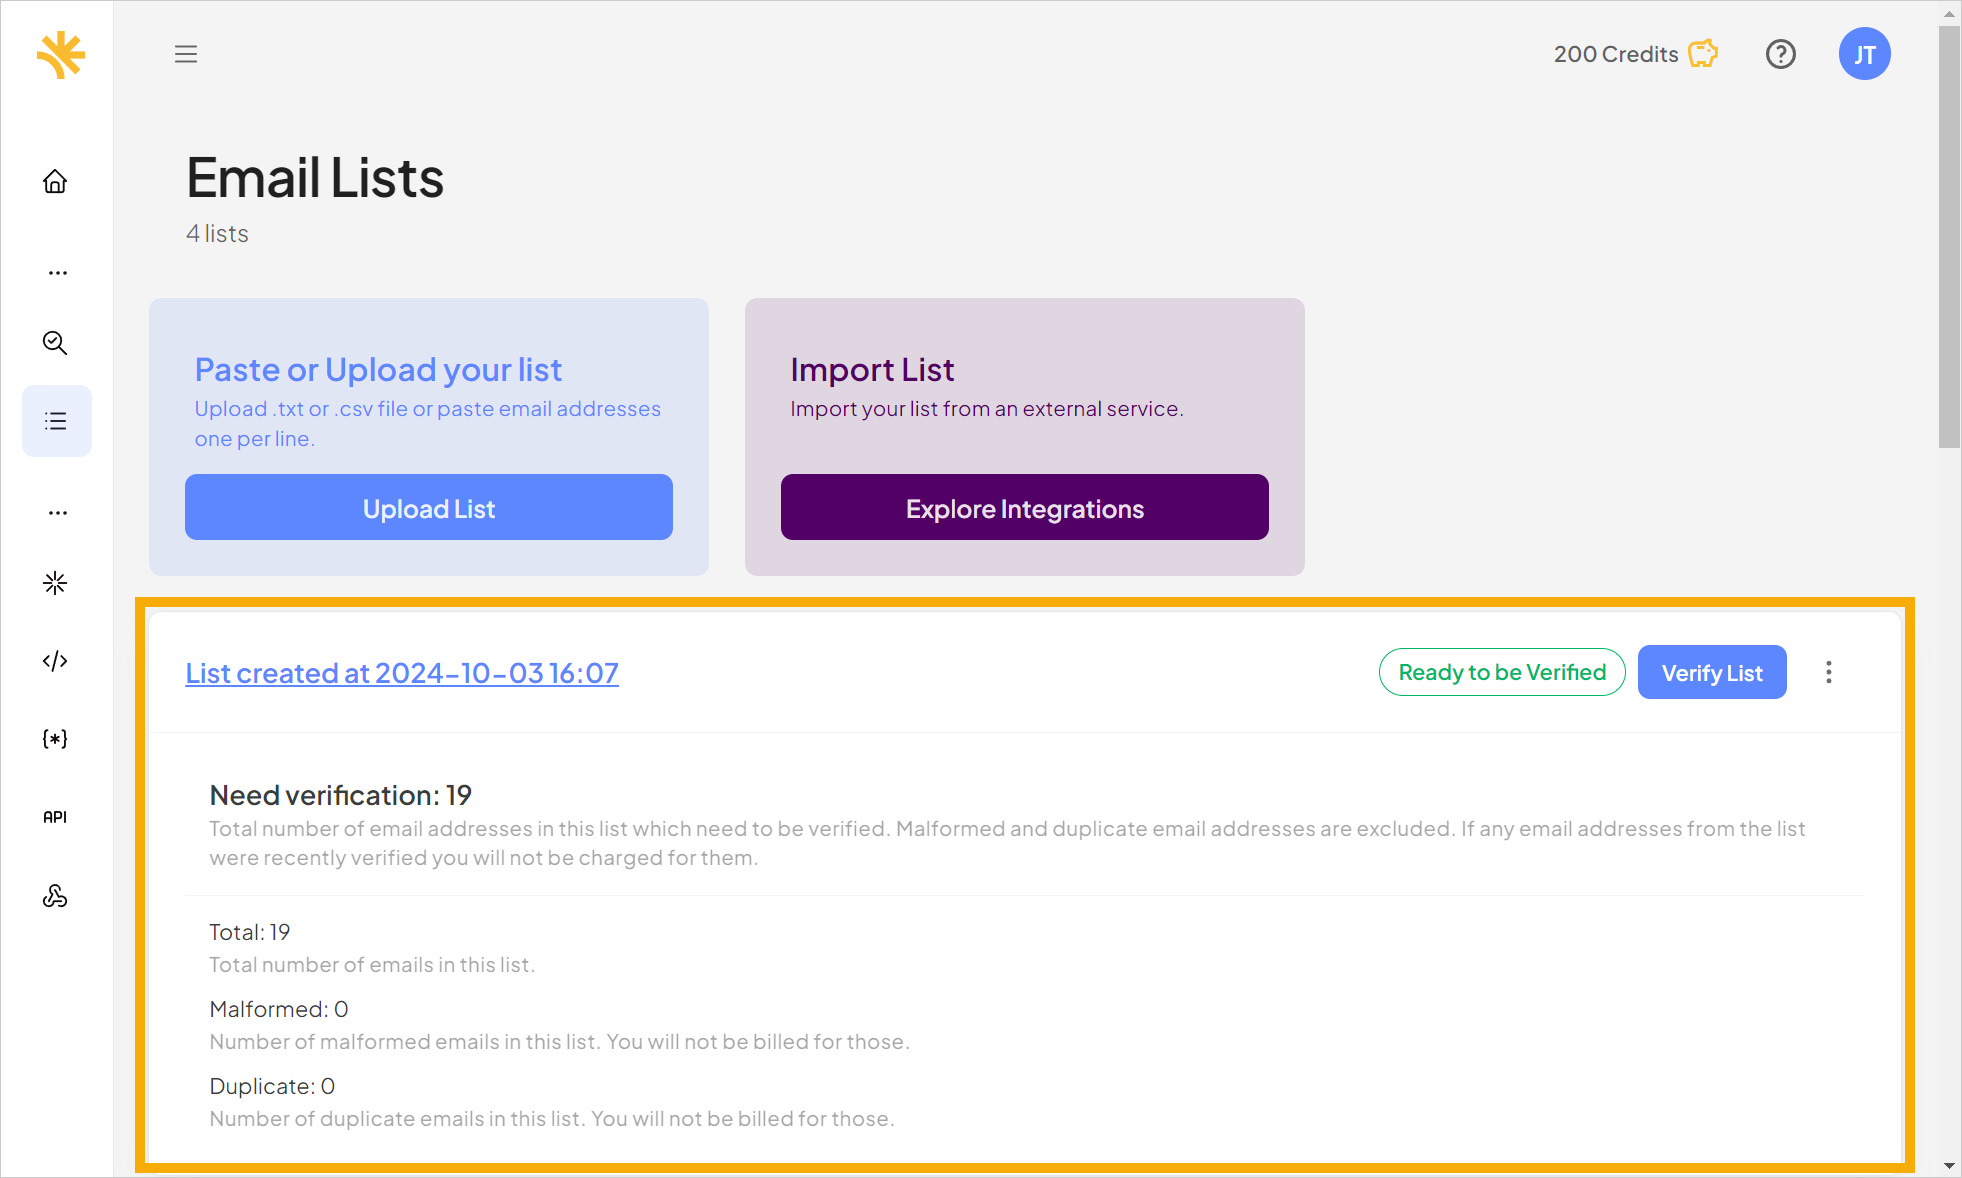Click the asterisk/sparkle icon in sidebar

pos(57,583)
